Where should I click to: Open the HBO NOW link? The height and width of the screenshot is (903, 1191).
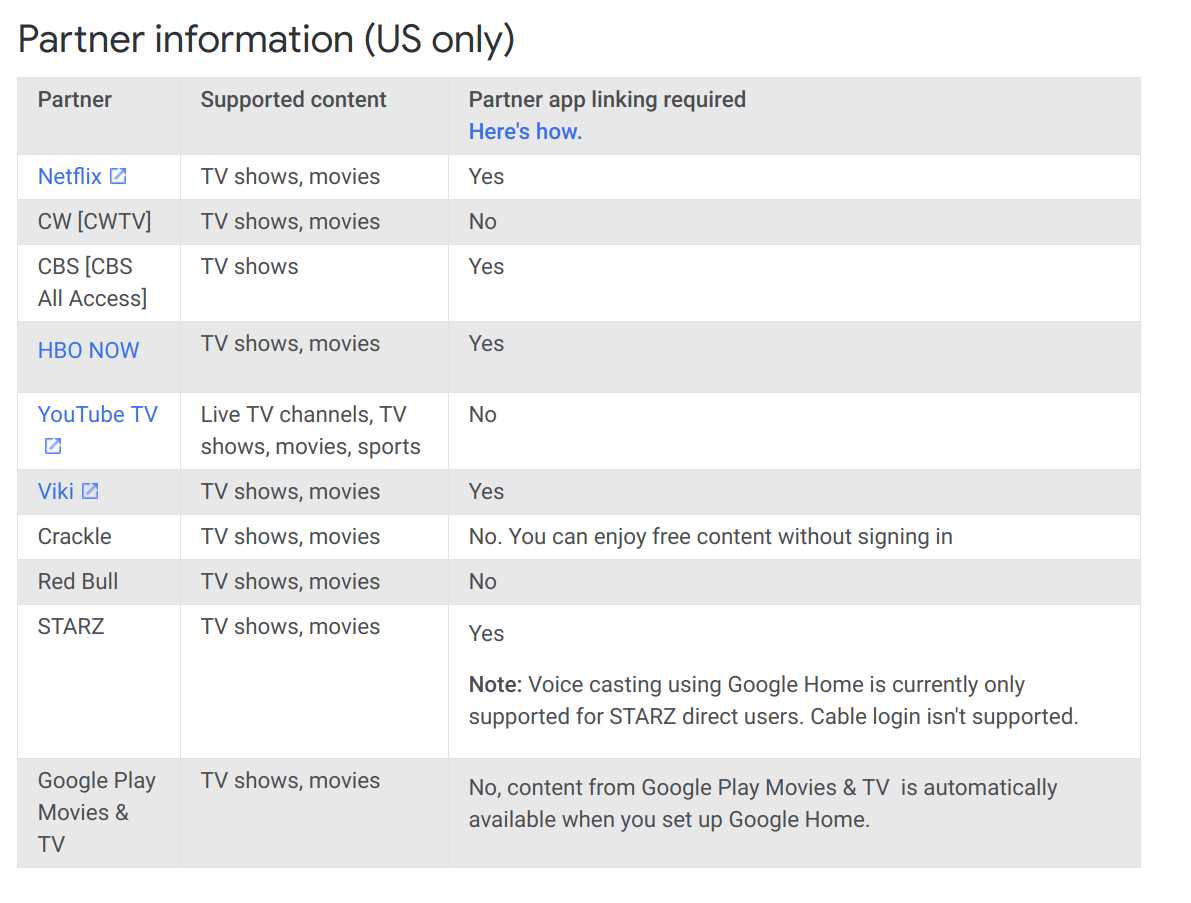(x=88, y=350)
